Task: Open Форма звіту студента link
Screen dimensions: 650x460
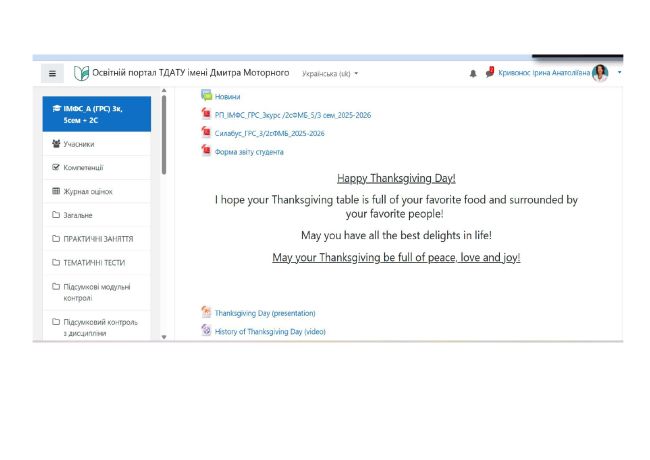Action: pyautogui.click(x=249, y=152)
